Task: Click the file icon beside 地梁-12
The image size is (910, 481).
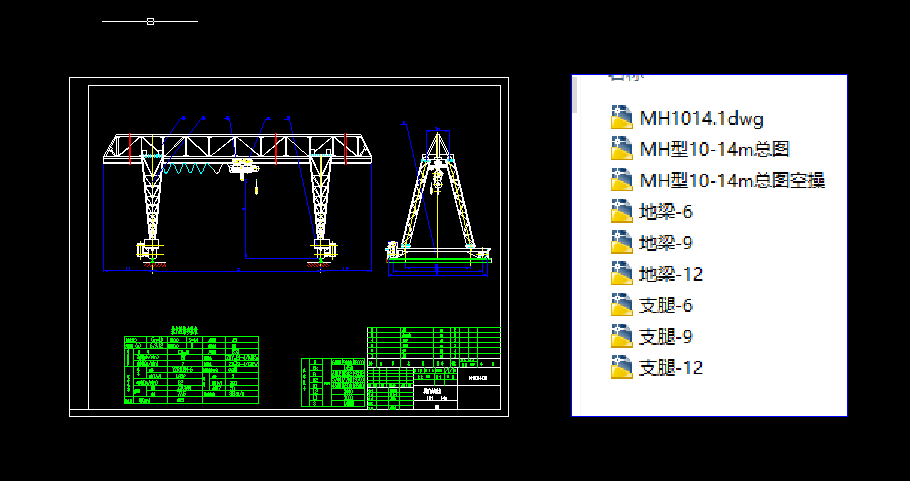Action: click(x=622, y=274)
